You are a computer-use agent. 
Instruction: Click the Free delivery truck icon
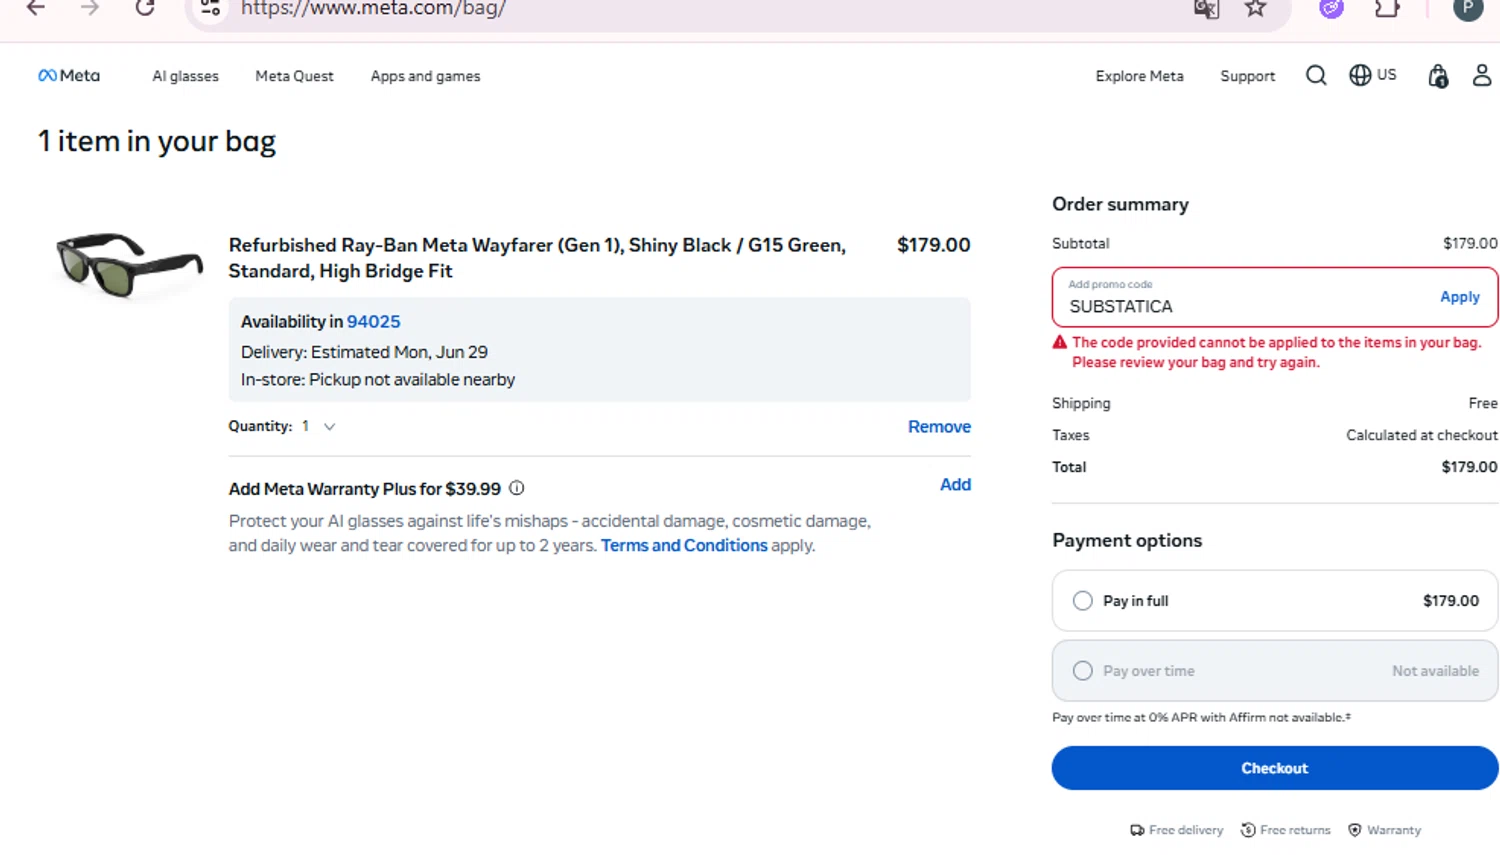tap(1137, 830)
